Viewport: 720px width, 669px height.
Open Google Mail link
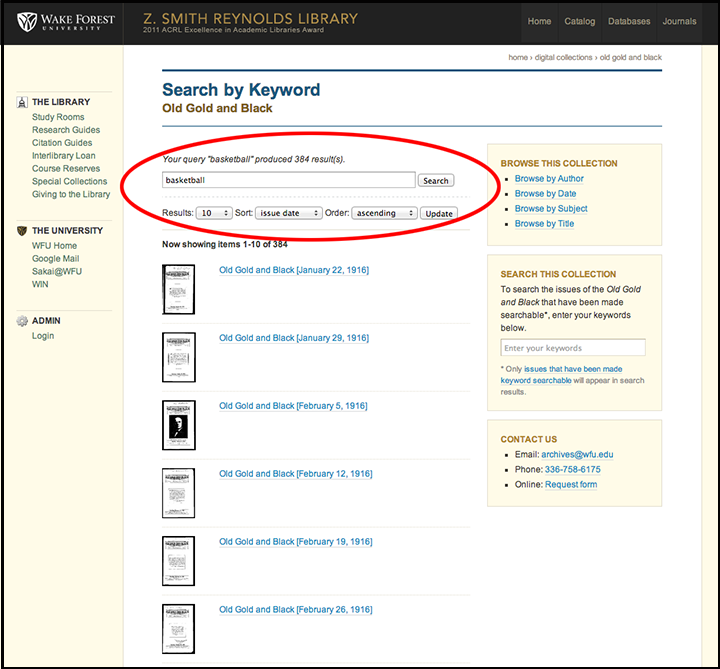click(x=56, y=259)
